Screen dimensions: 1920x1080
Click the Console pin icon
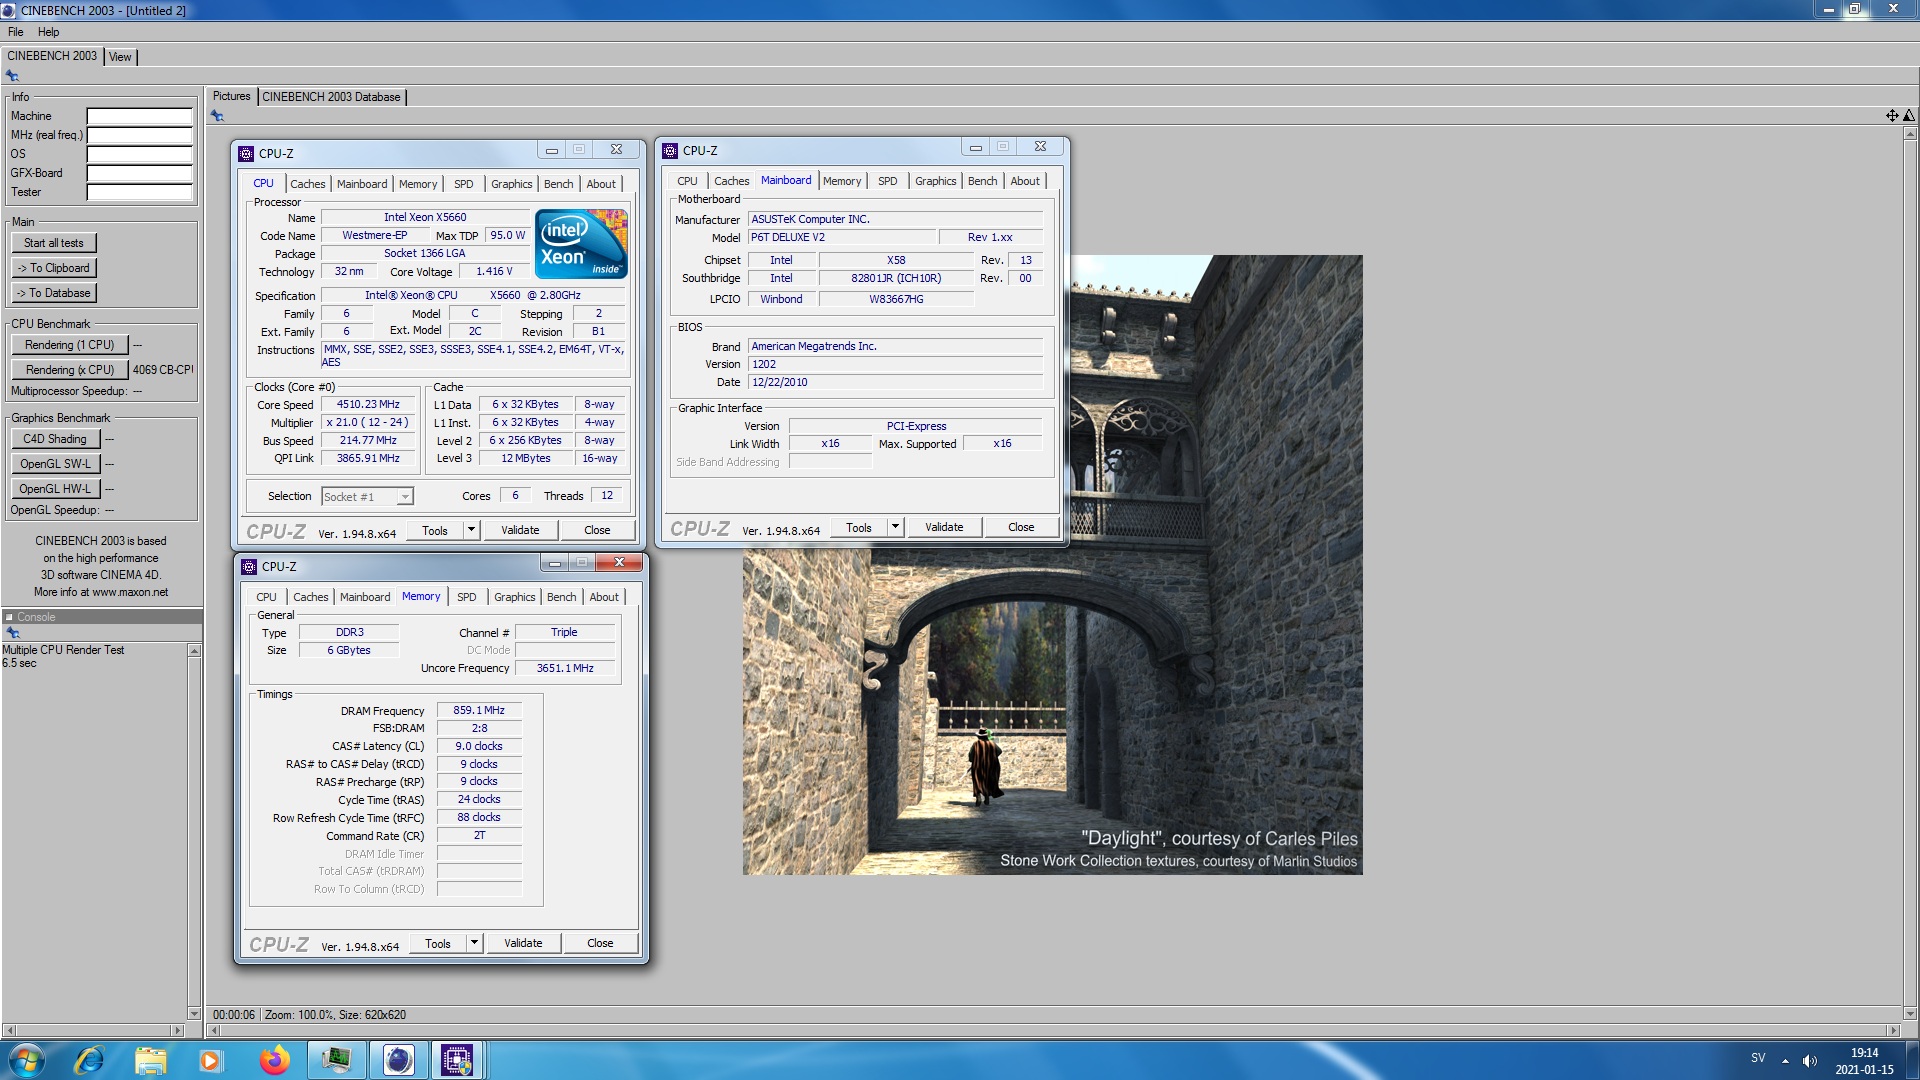coord(12,633)
